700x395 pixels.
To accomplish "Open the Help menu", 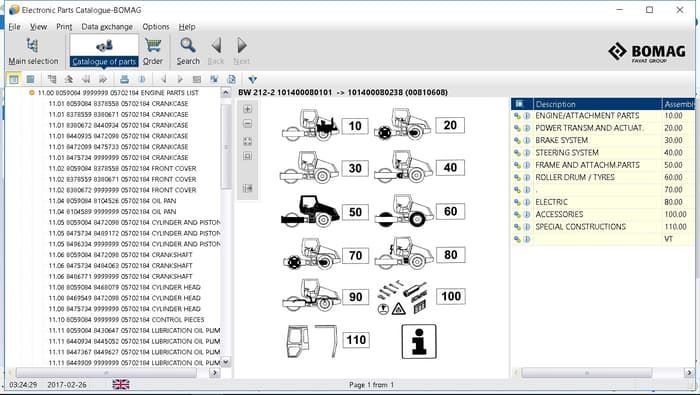I will (x=187, y=27).
